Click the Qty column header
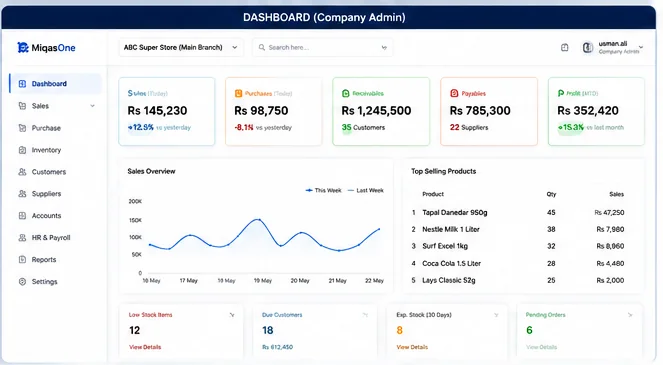Viewport: 663px width, 365px height. (551, 194)
